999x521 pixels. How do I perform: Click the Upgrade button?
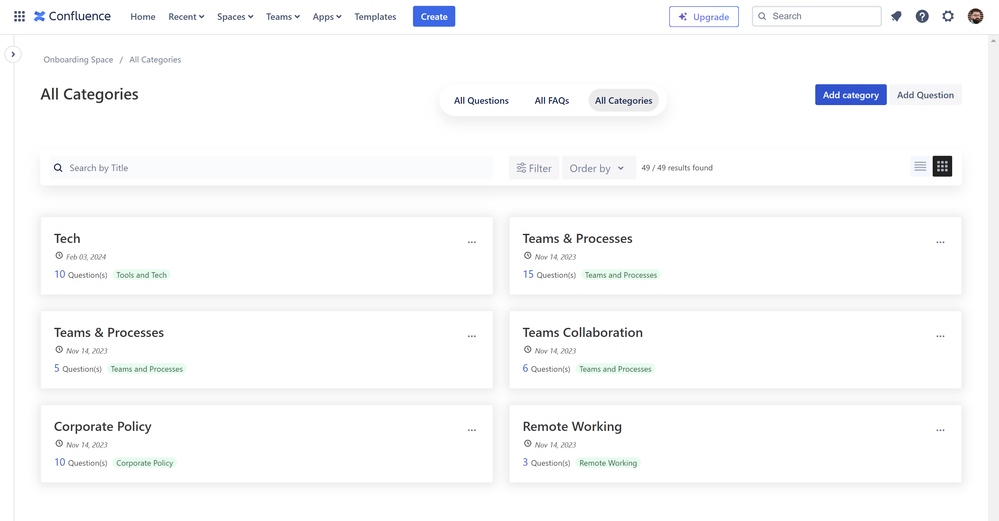tap(704, 17)
